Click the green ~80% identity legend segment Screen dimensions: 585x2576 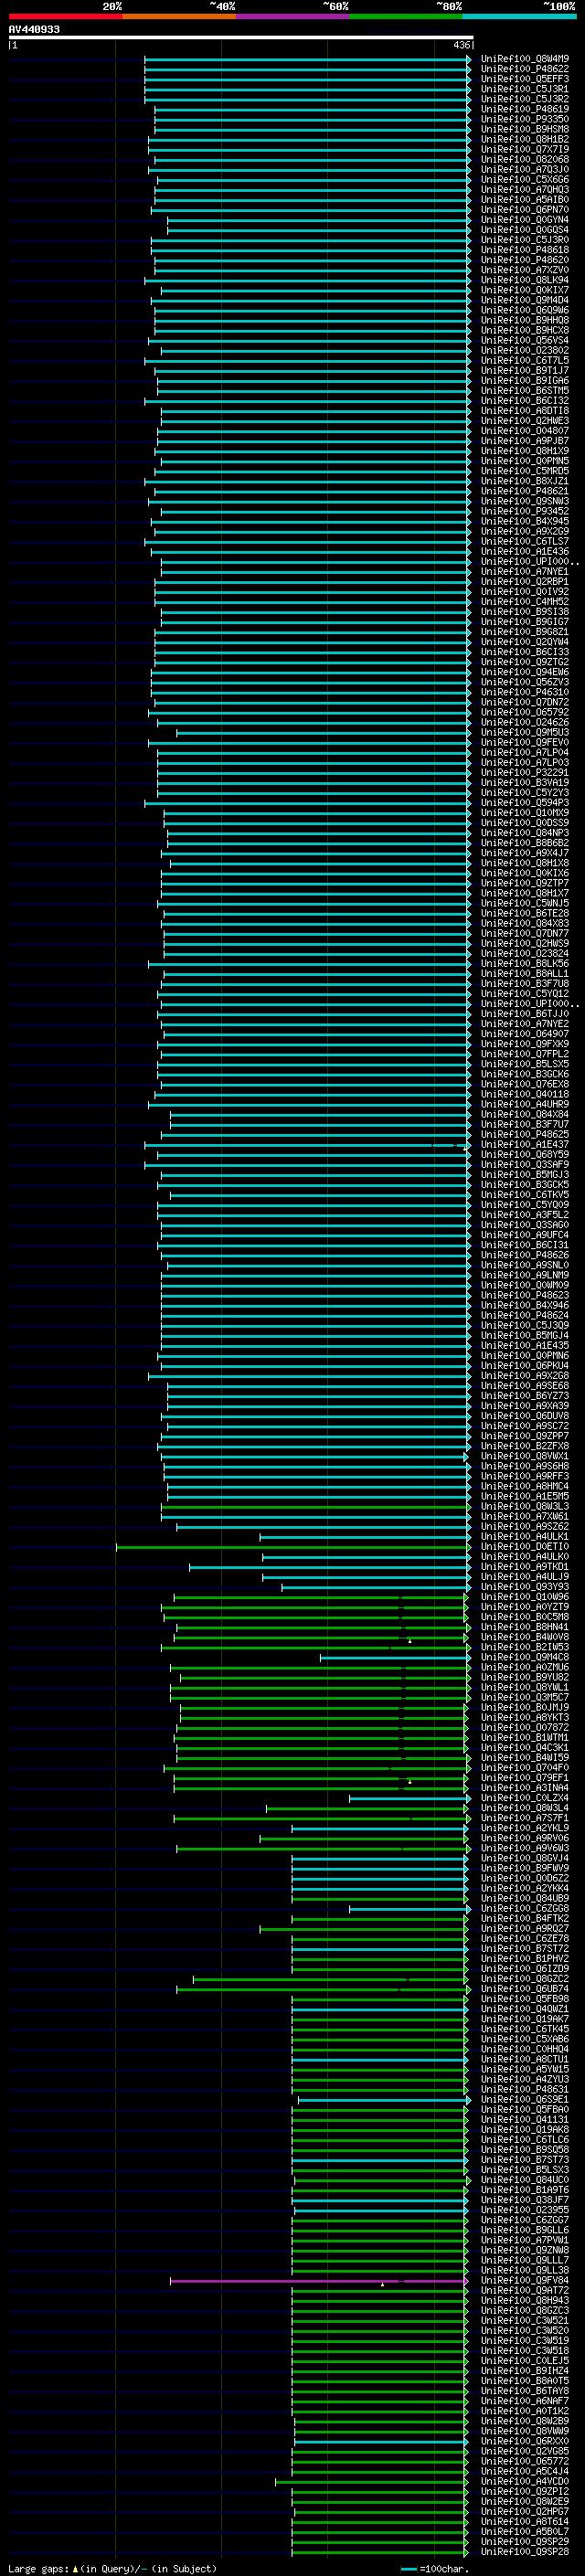[x=406, y=16]
